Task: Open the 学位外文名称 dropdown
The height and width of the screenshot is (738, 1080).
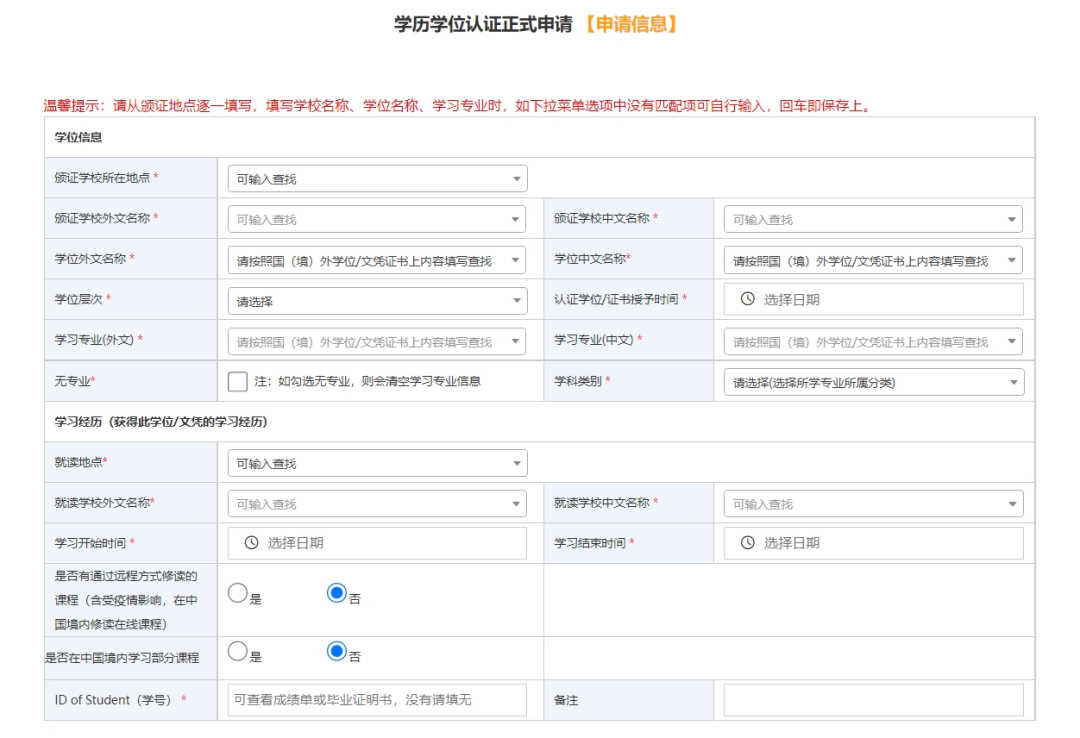Action: point(377,260)
